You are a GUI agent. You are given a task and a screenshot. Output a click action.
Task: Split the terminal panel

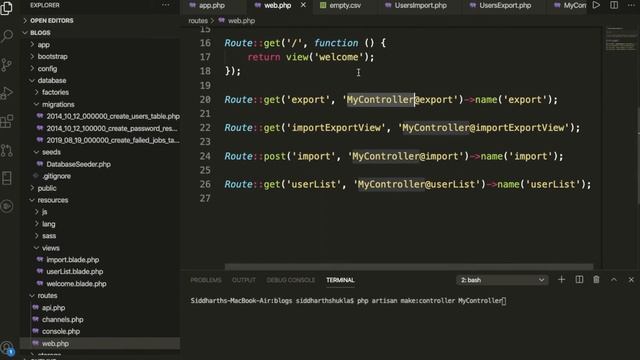tap(579, 280)
